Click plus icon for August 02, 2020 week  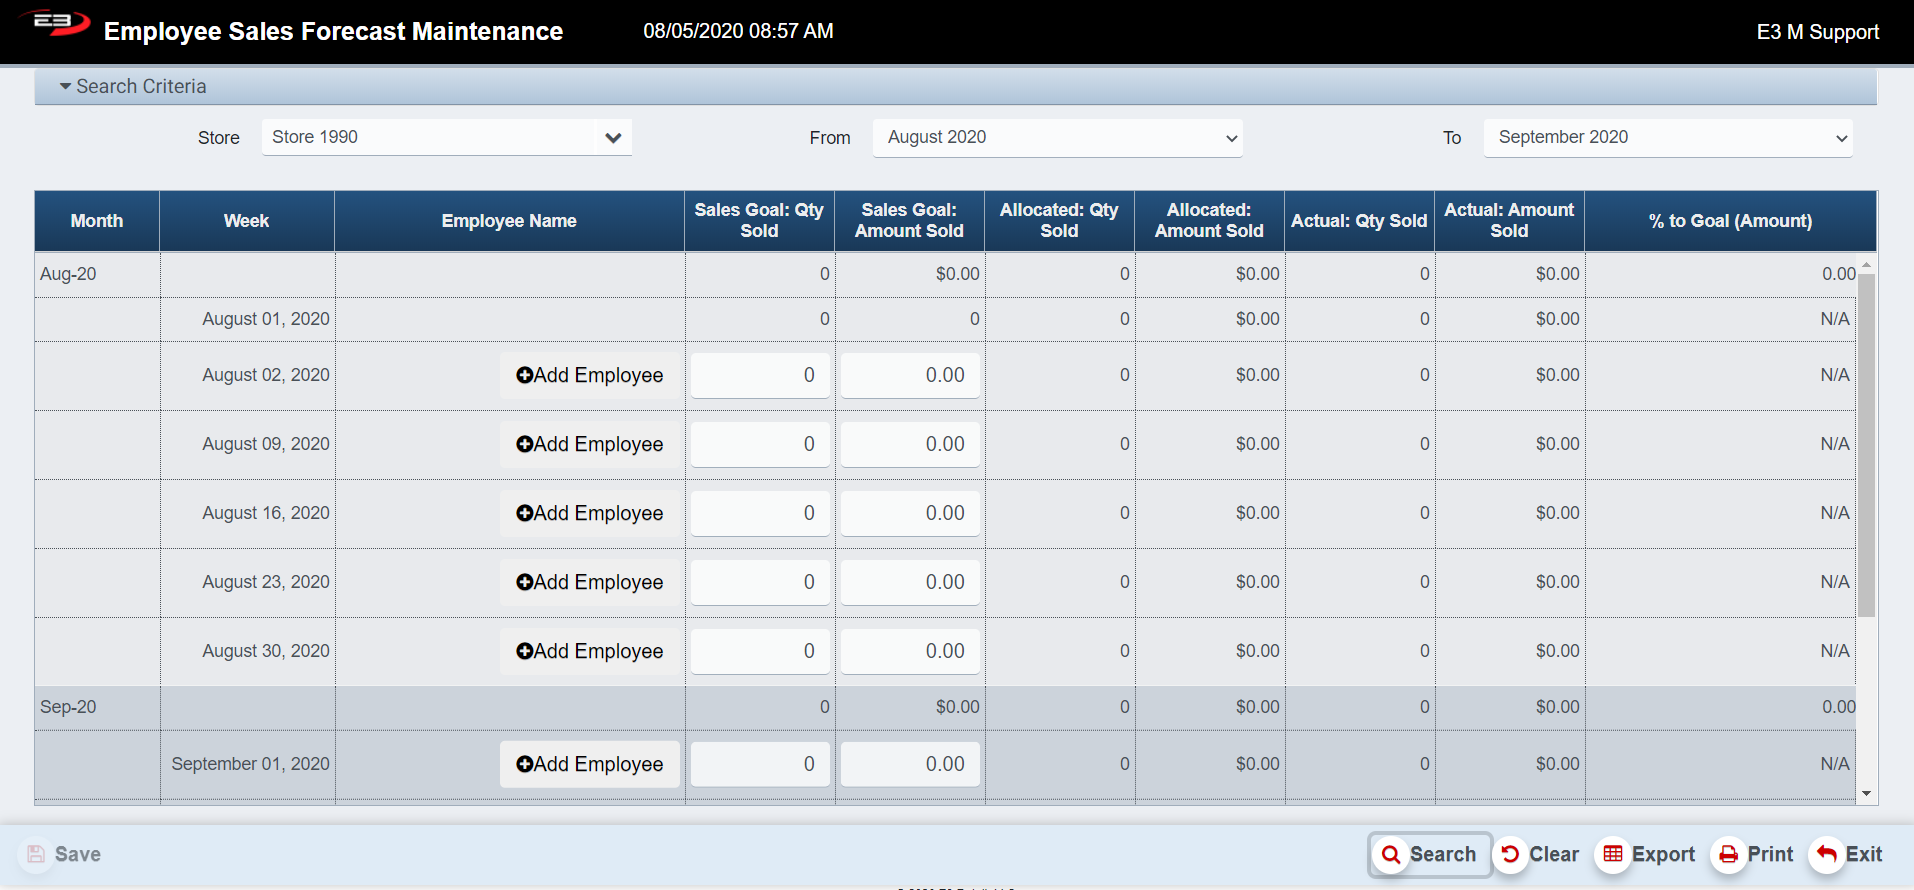coord(524,375)
